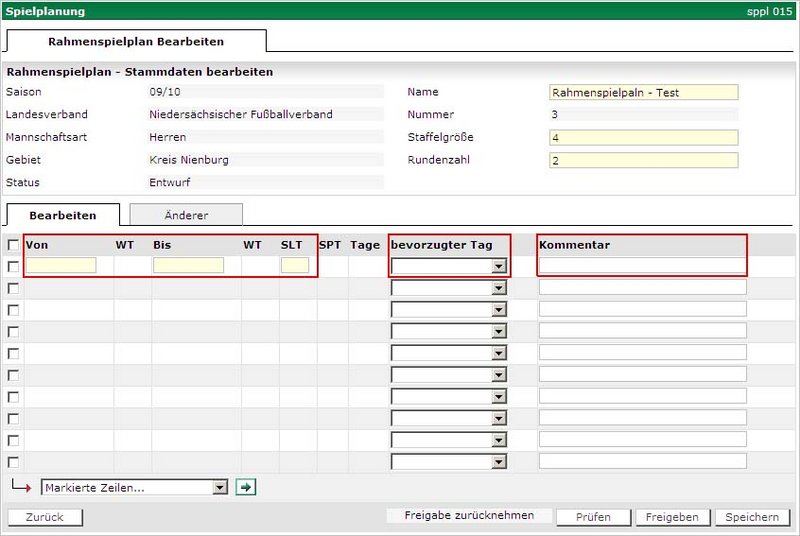800x536 pixels.
Task: Click the first row Kommentar text field
Action: [642, 266]
